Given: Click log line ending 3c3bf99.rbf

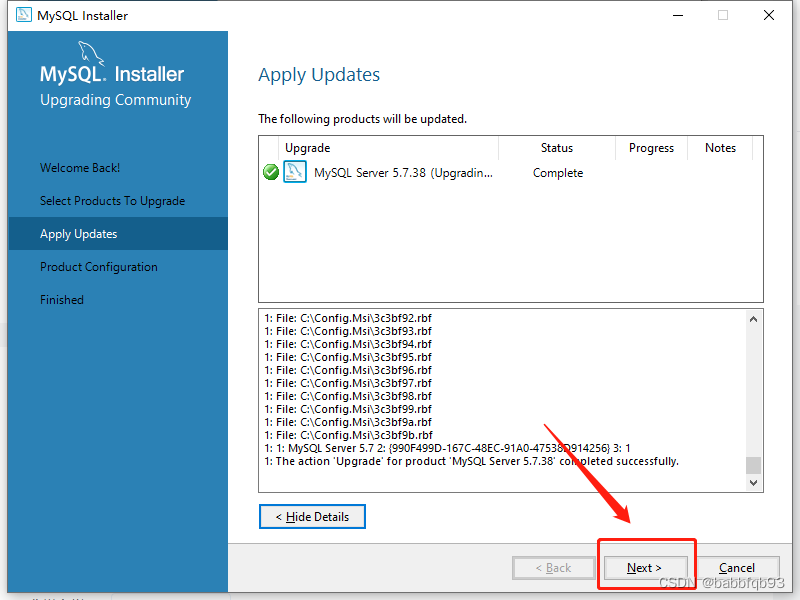Looking at the screenshot, I should [348, 409].
